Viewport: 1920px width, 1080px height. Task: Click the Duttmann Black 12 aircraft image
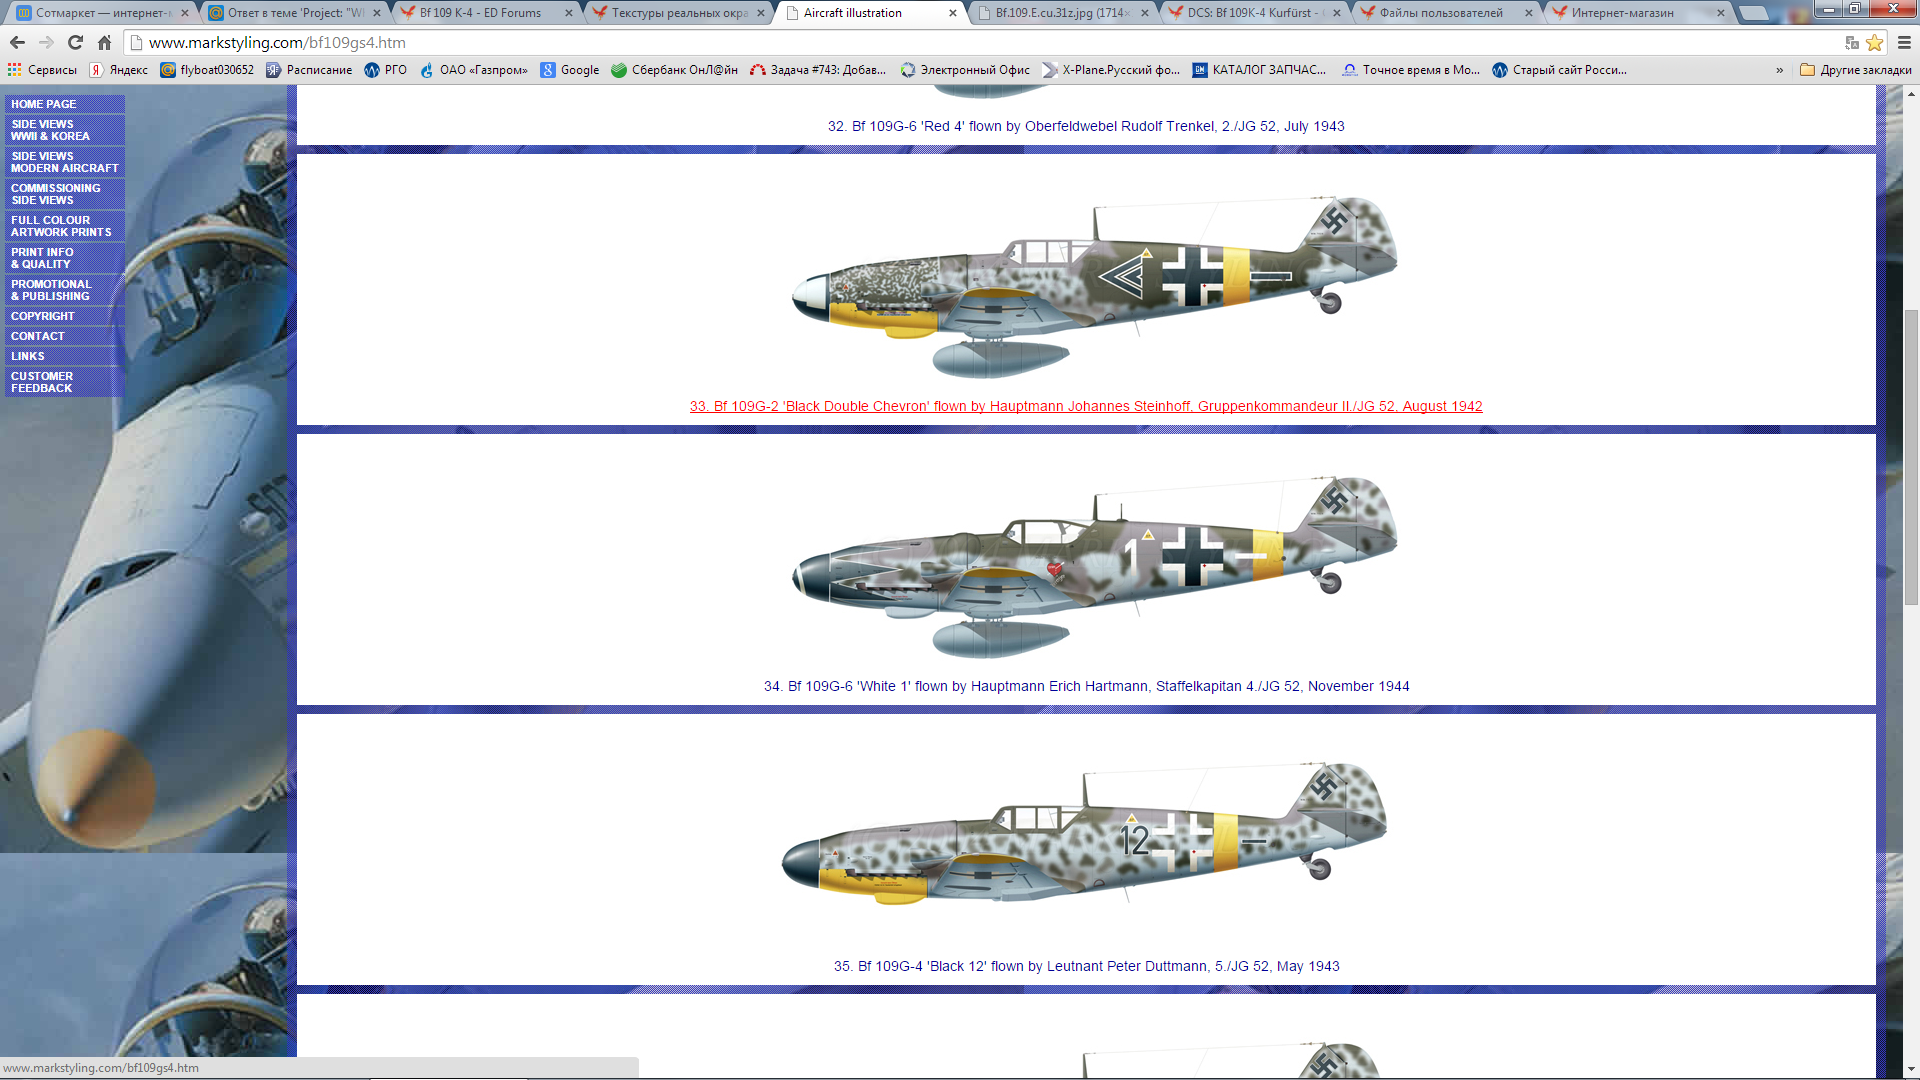(1084, 833)
